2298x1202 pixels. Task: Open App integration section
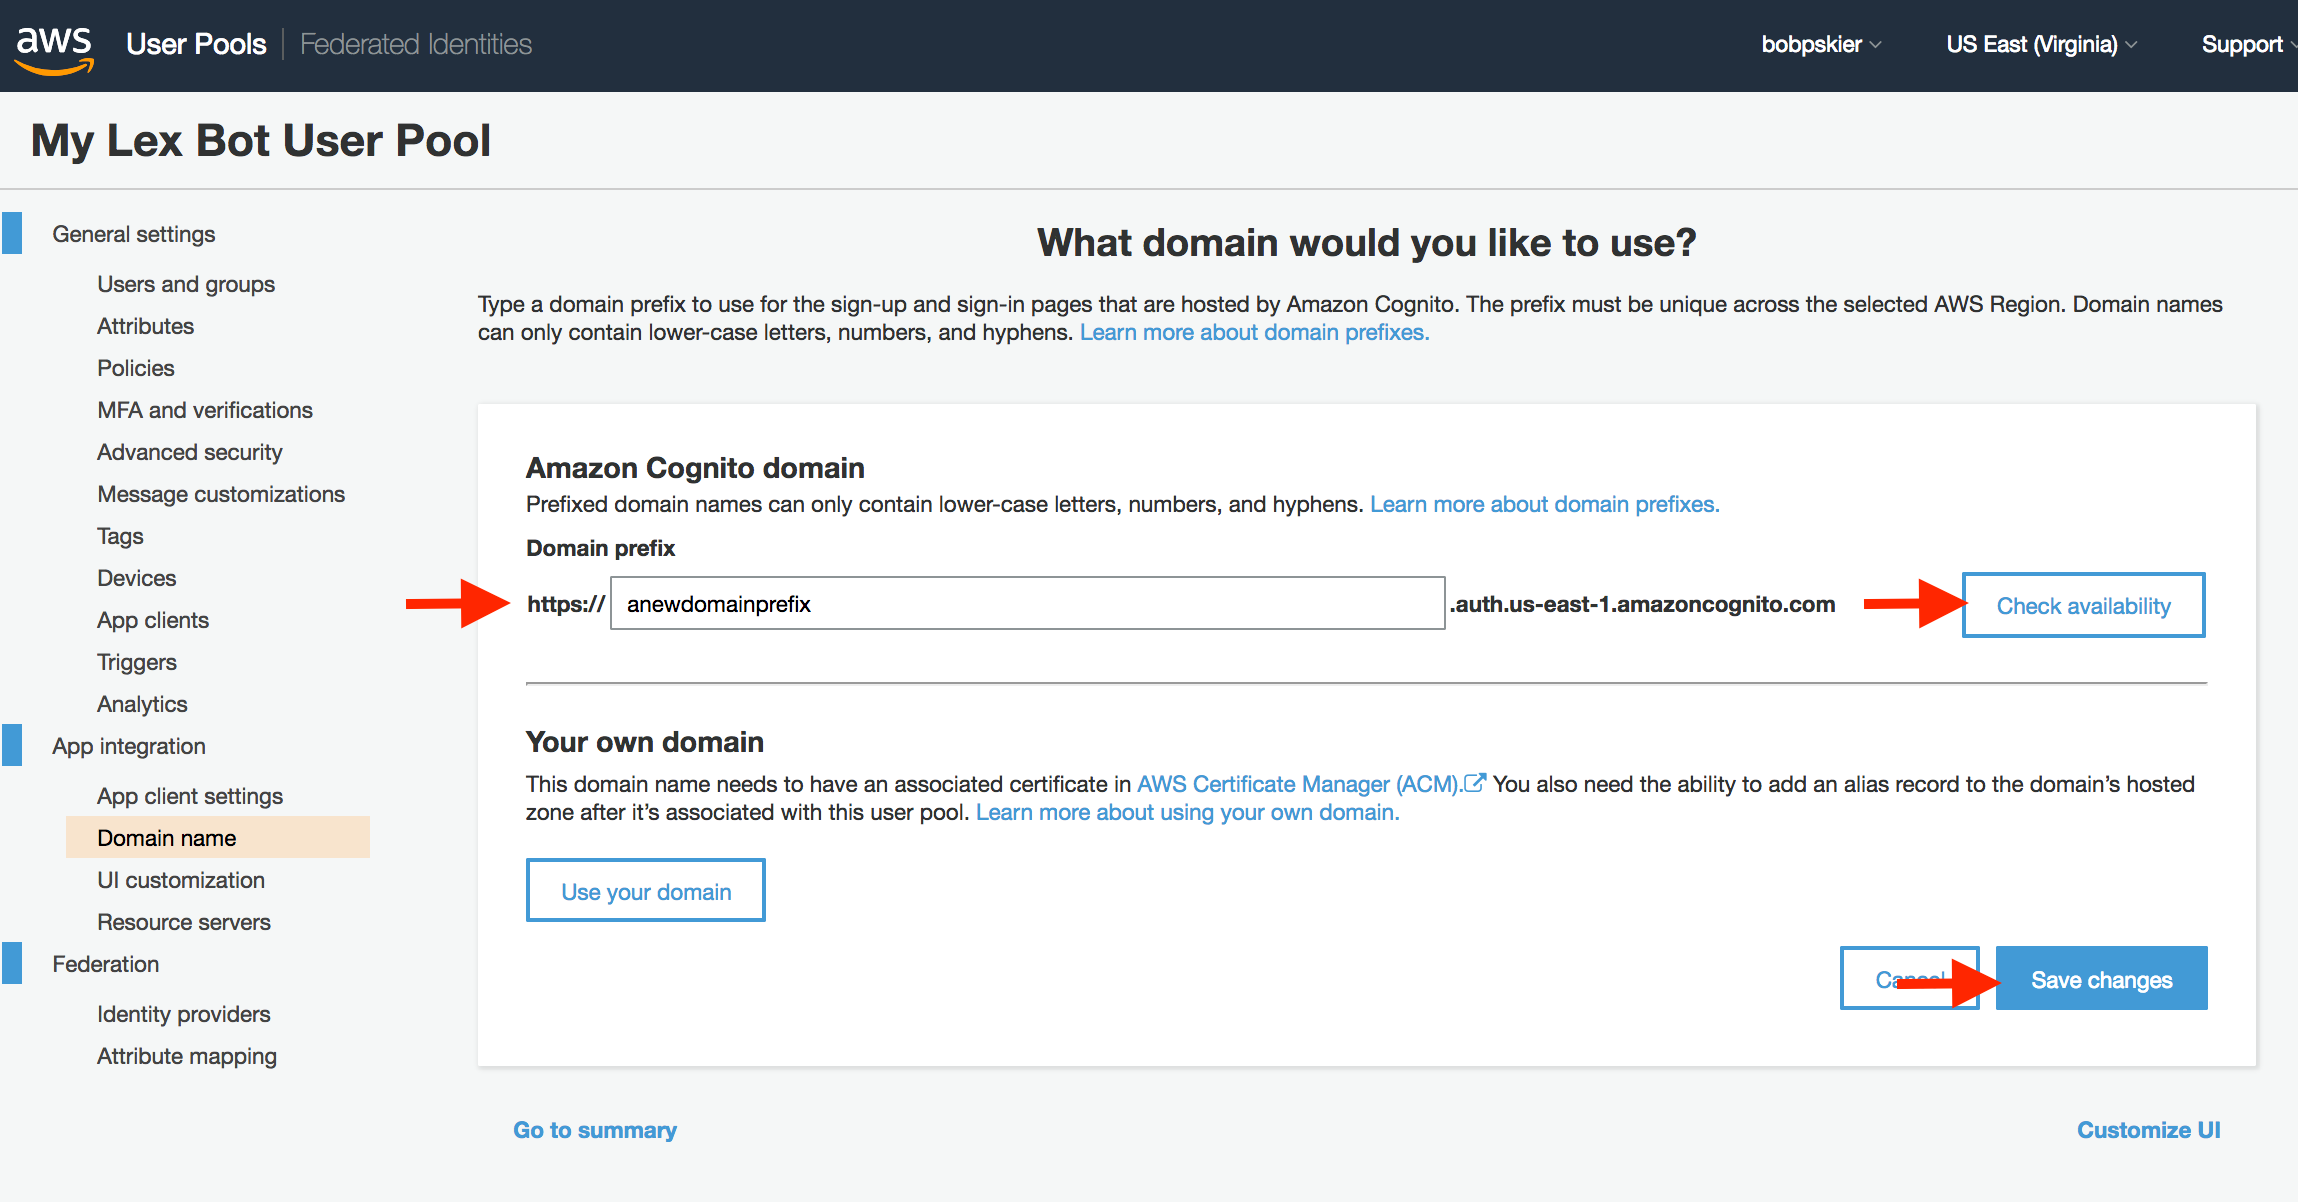tap(129, 746)
